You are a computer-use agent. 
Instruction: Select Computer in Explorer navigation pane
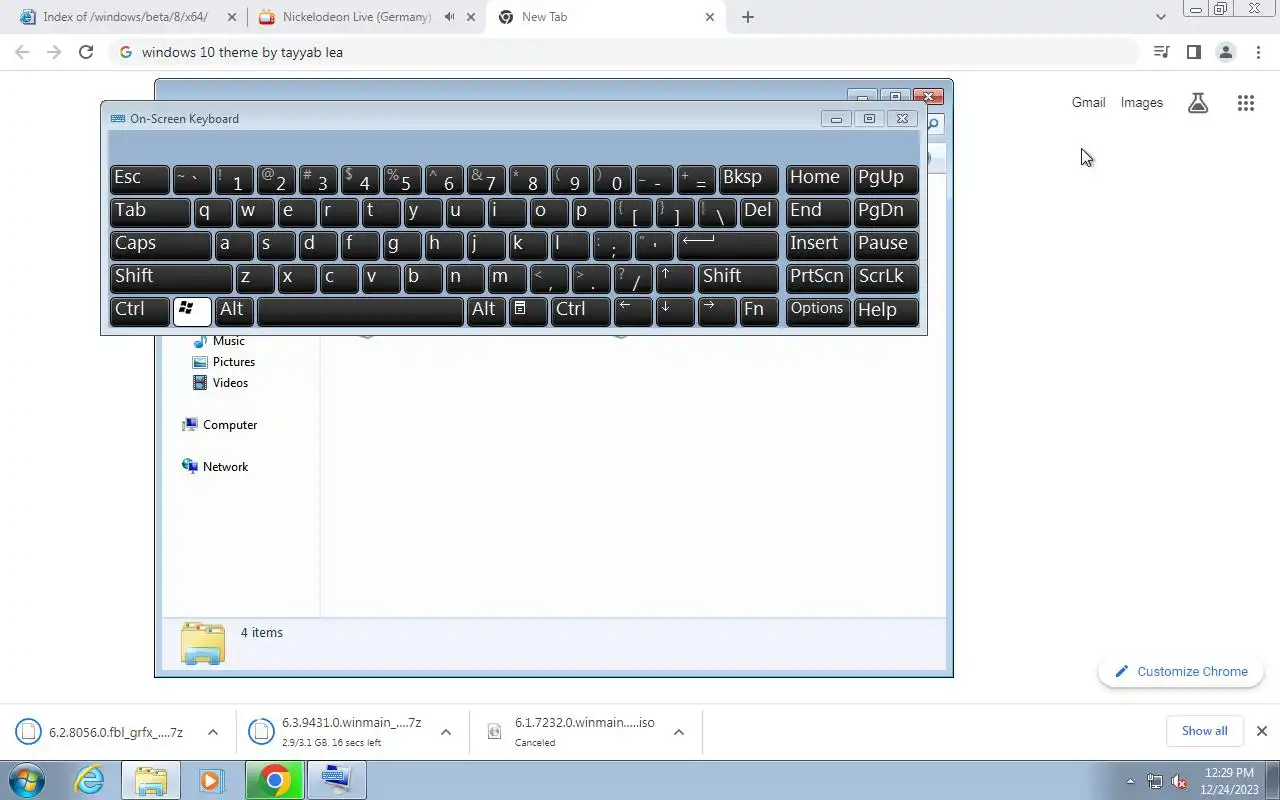(220, 425)
